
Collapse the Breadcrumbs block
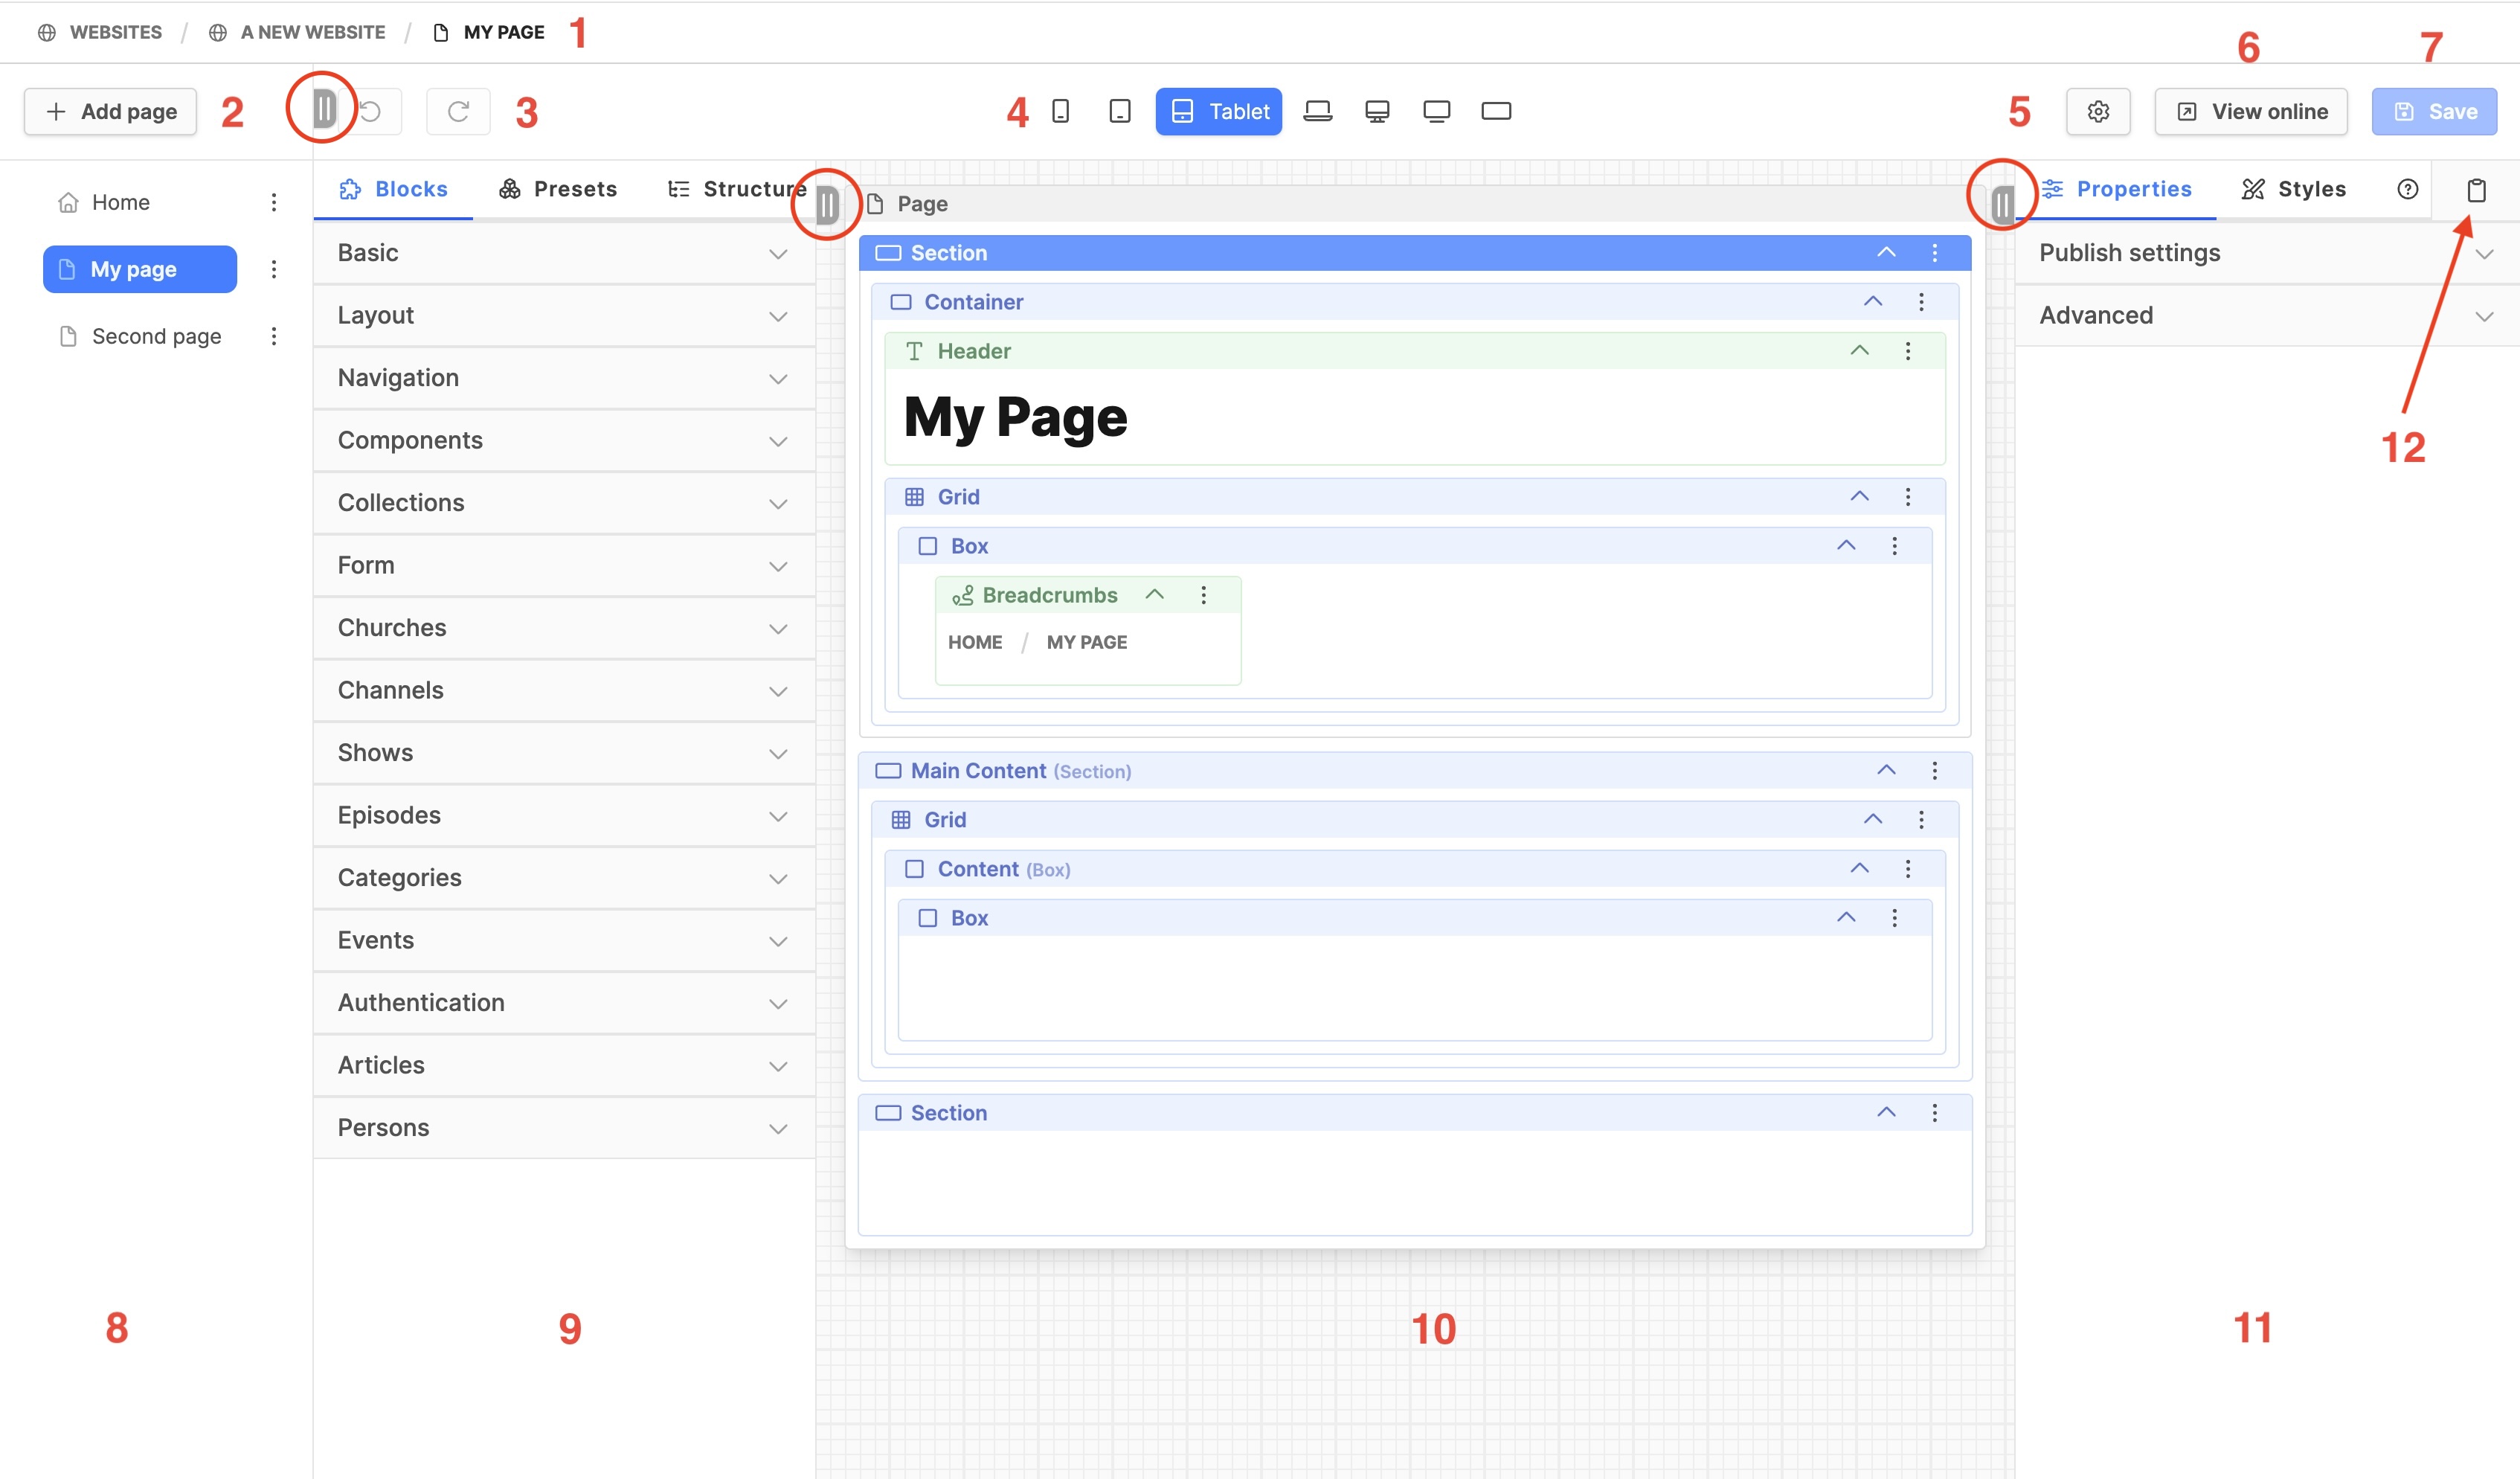click(x=1154, y=594)
